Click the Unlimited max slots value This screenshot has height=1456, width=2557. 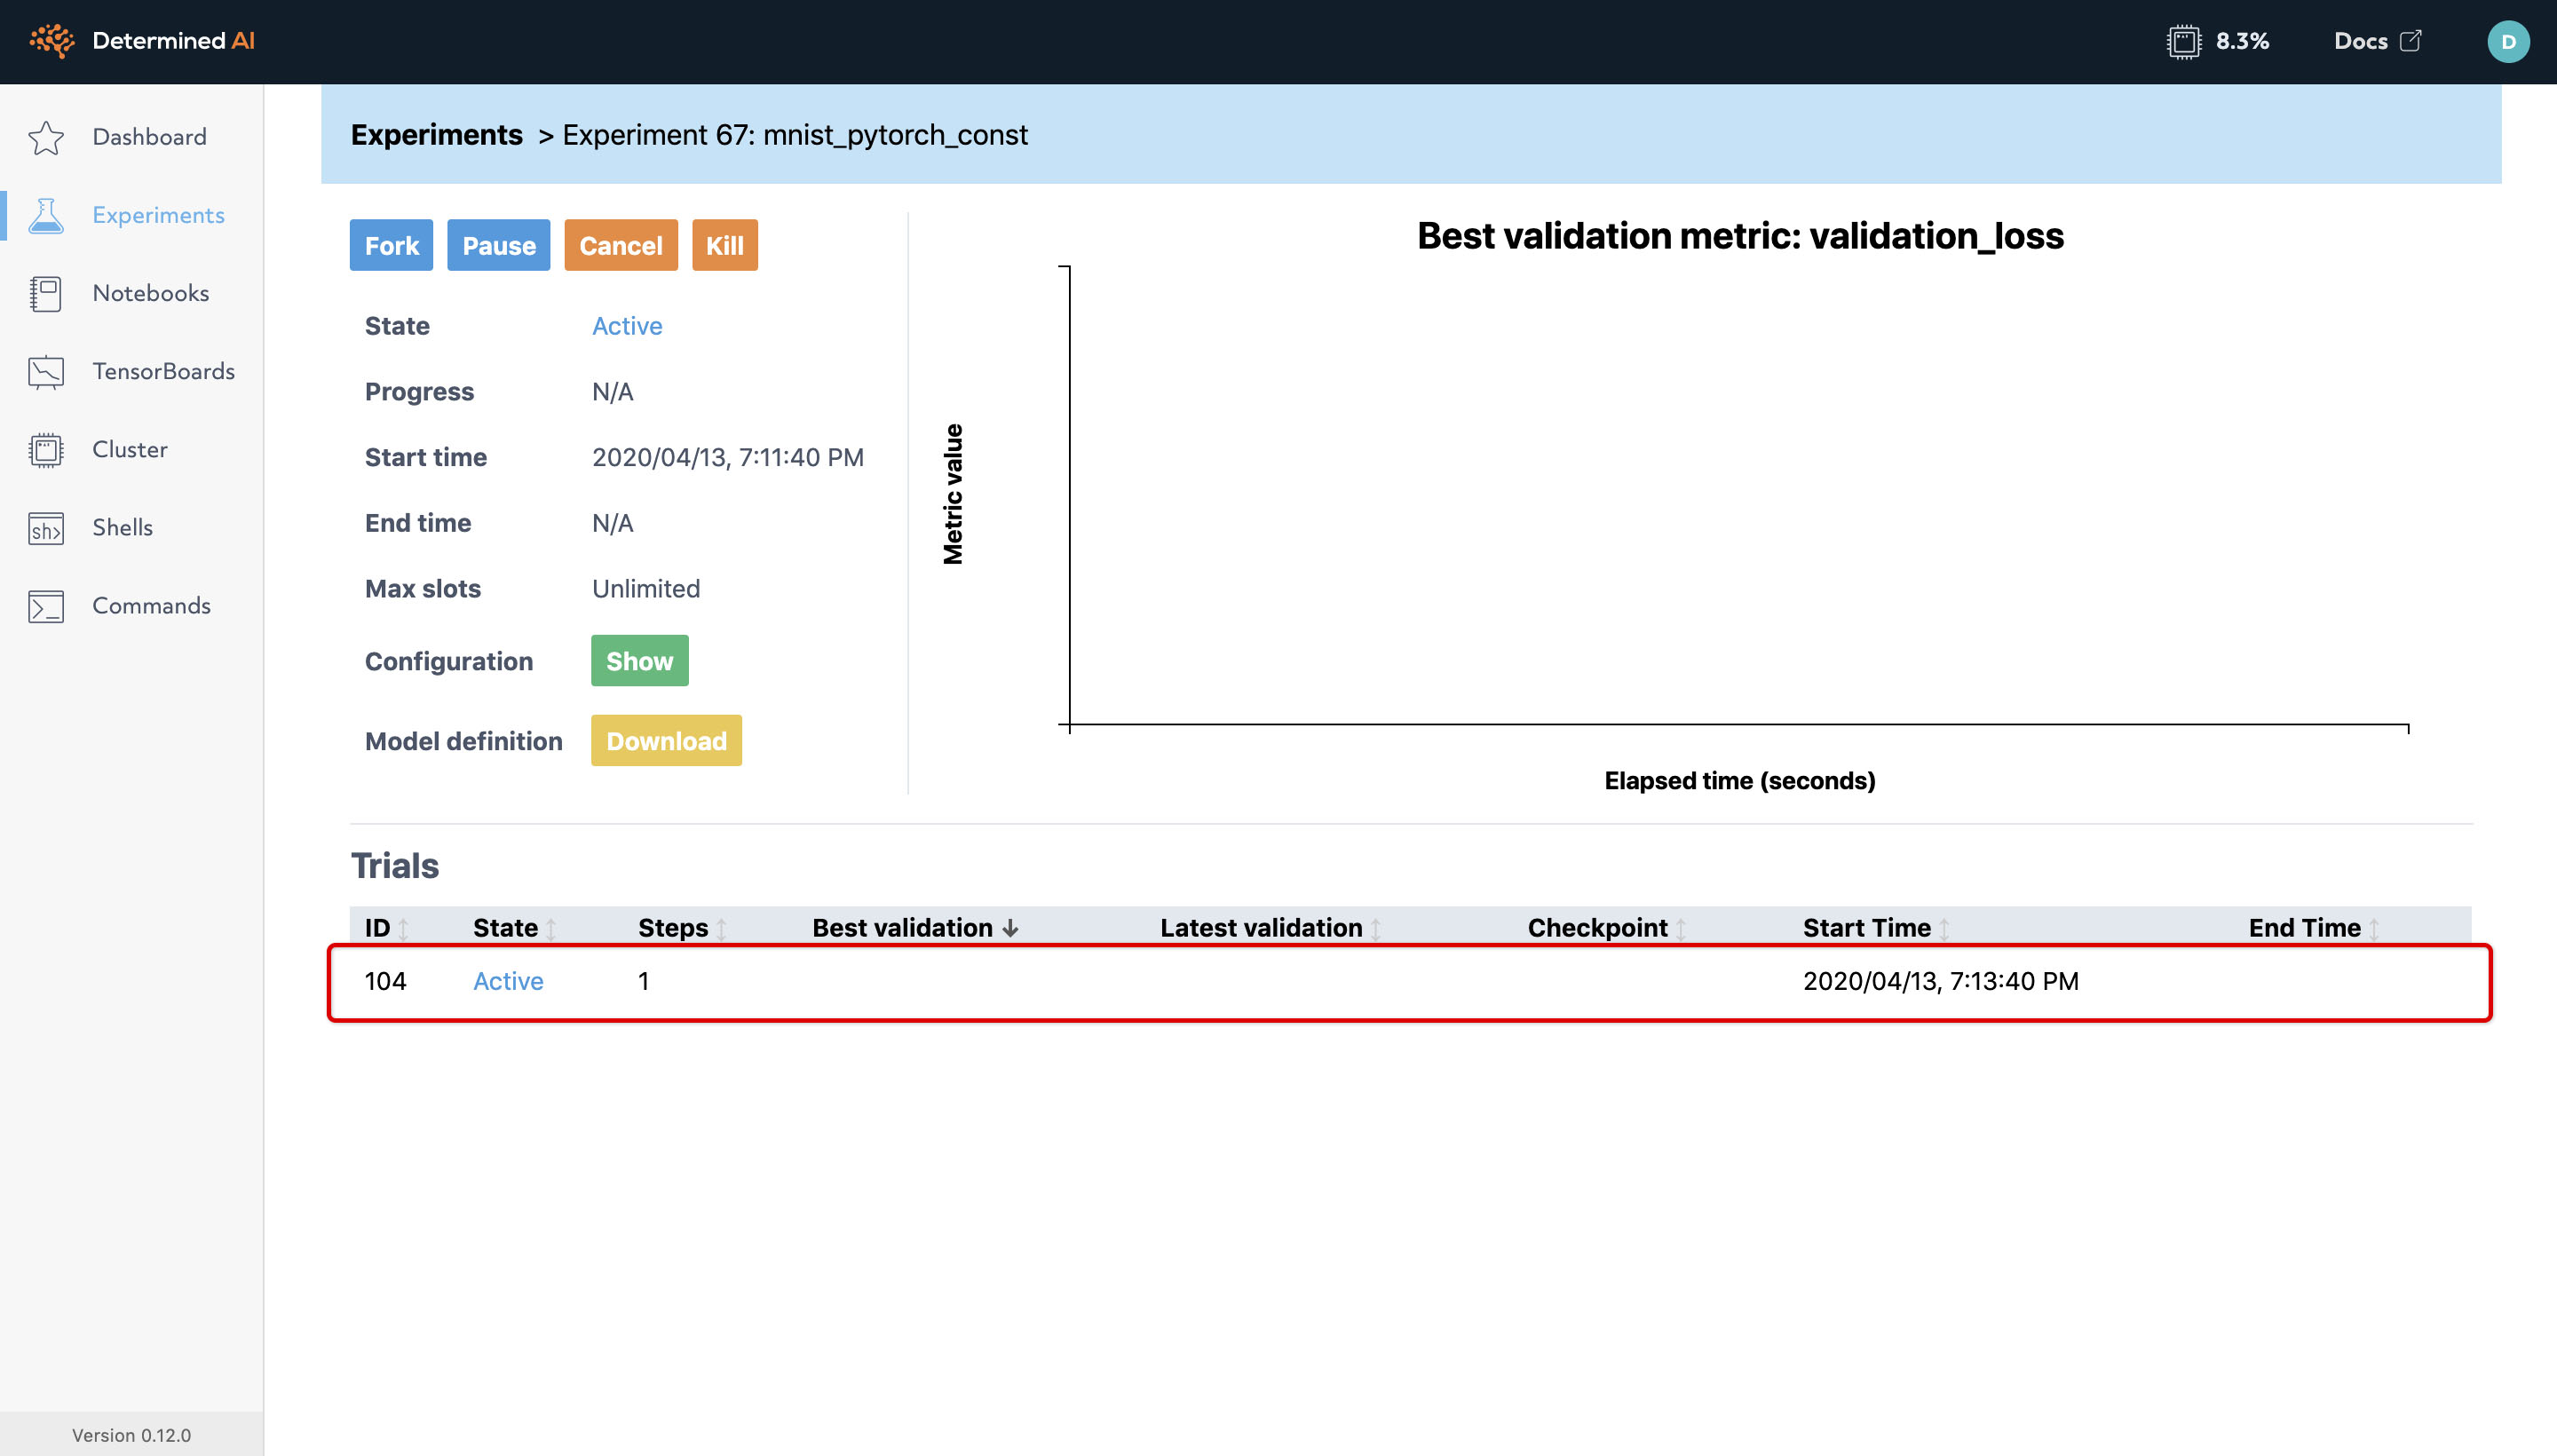tap(645, 589)
